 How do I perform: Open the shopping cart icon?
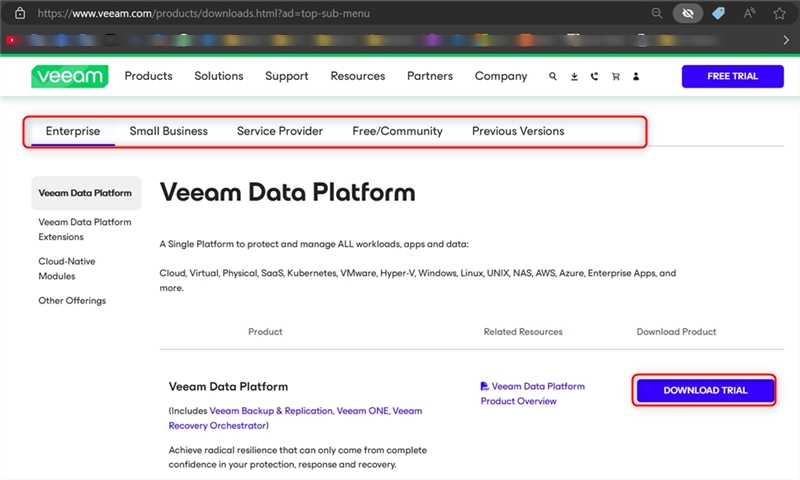[615, 76]
